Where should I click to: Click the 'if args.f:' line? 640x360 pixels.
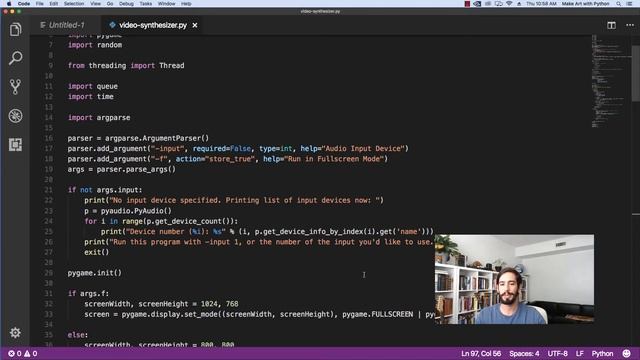click(x=88, y=294)
